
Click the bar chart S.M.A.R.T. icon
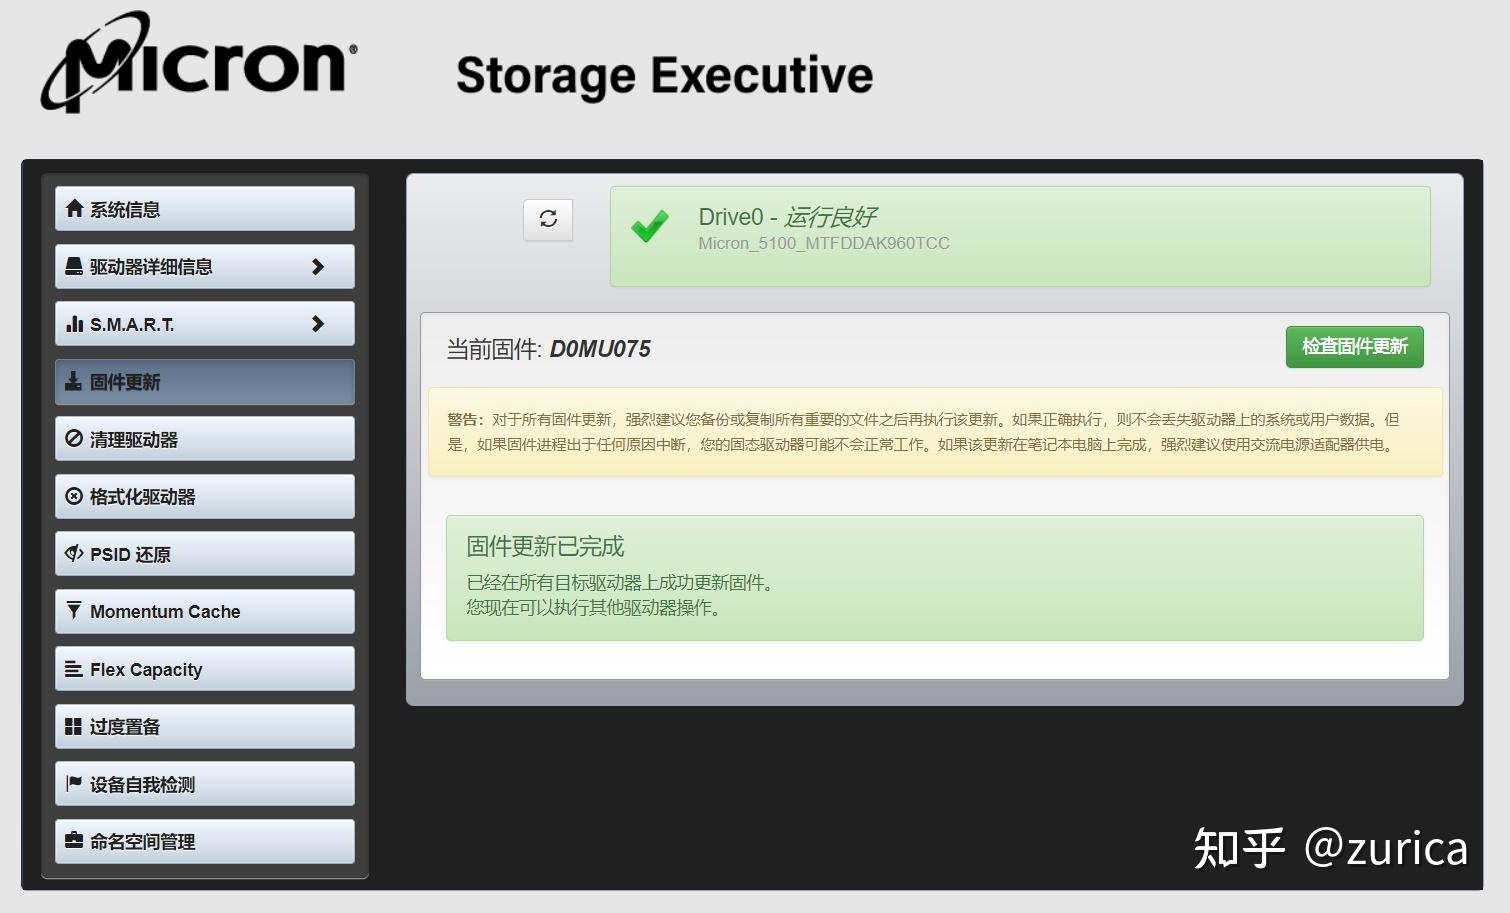pos(74,324)
